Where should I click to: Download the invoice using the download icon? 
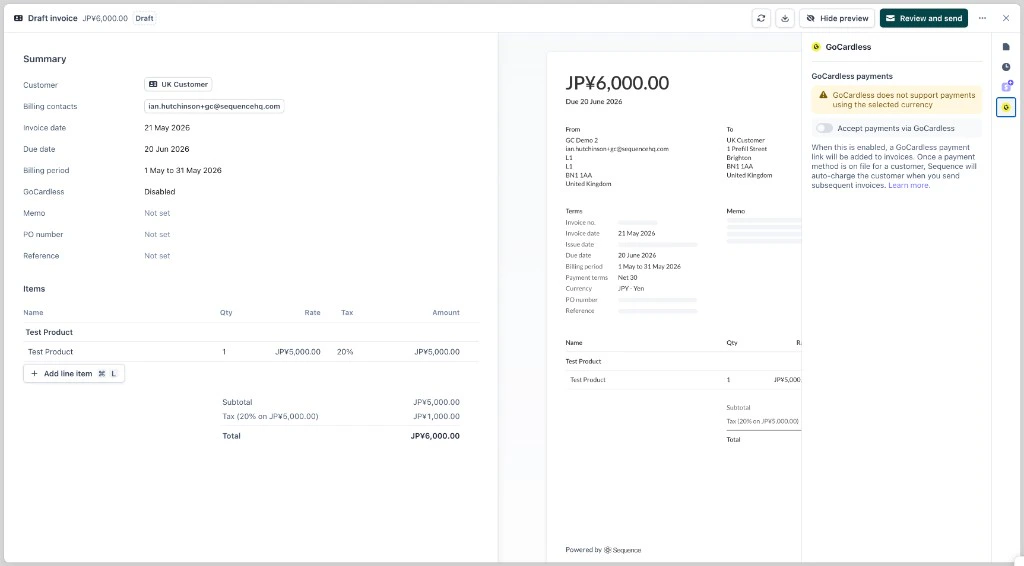tap(785, 18)
